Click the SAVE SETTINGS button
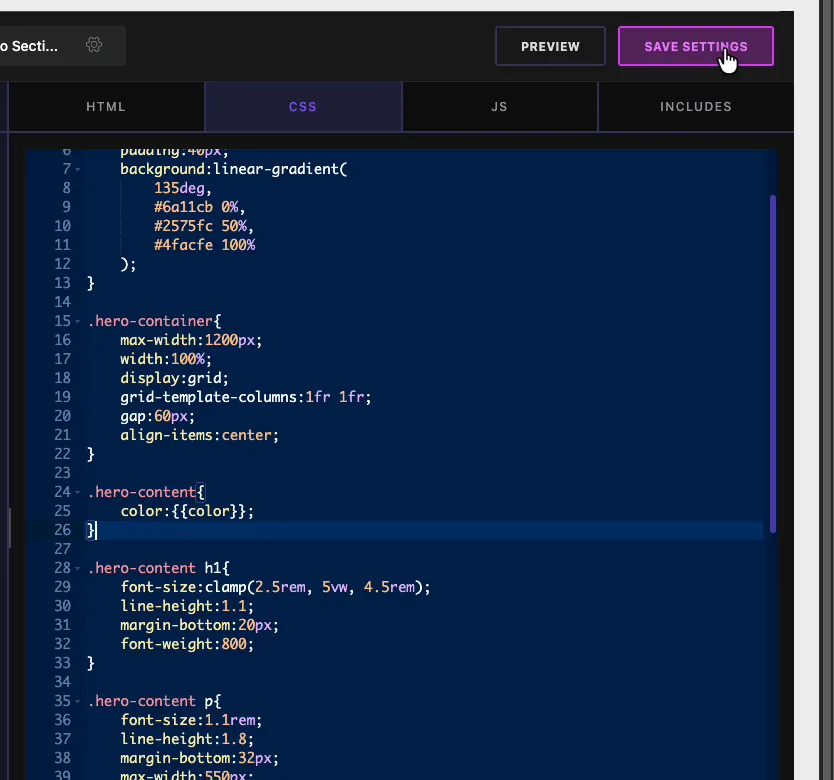 point(695,46)
